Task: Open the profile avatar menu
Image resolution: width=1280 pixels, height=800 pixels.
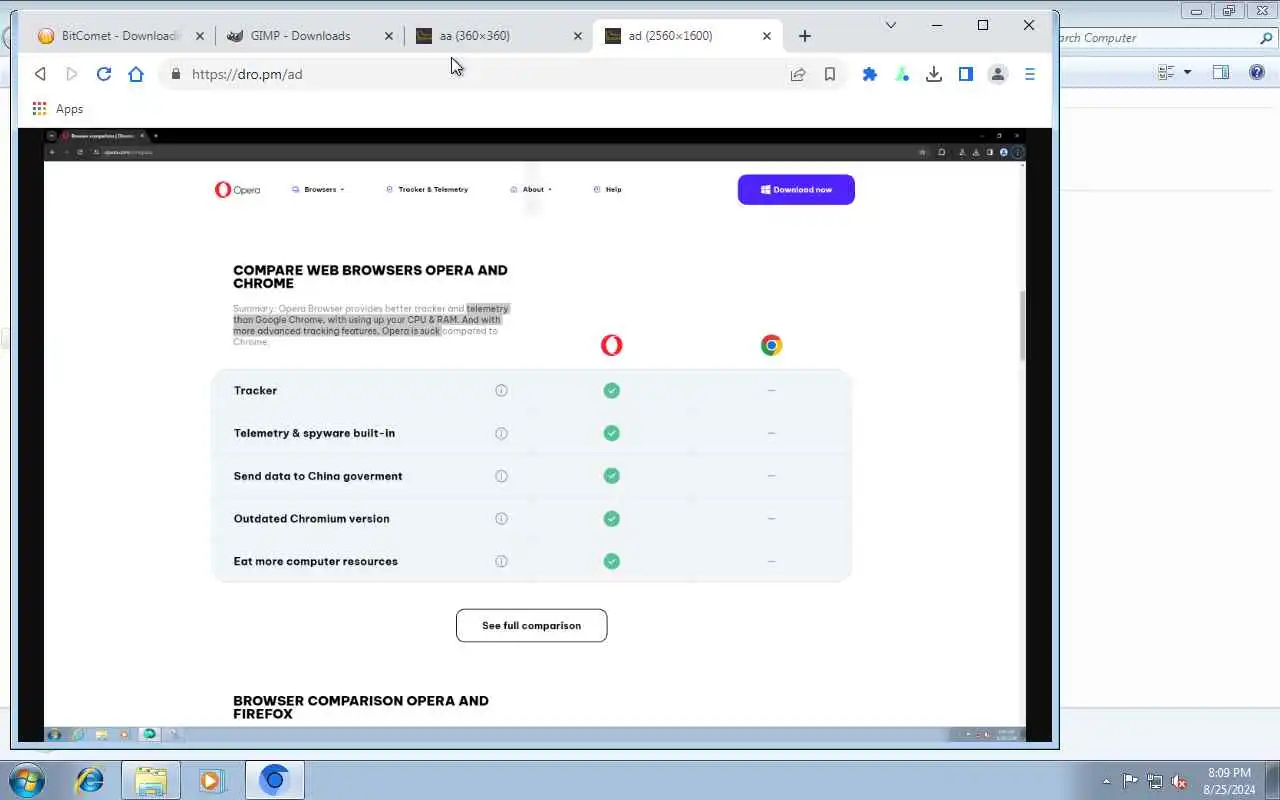Action: click(x=998, y=74)
